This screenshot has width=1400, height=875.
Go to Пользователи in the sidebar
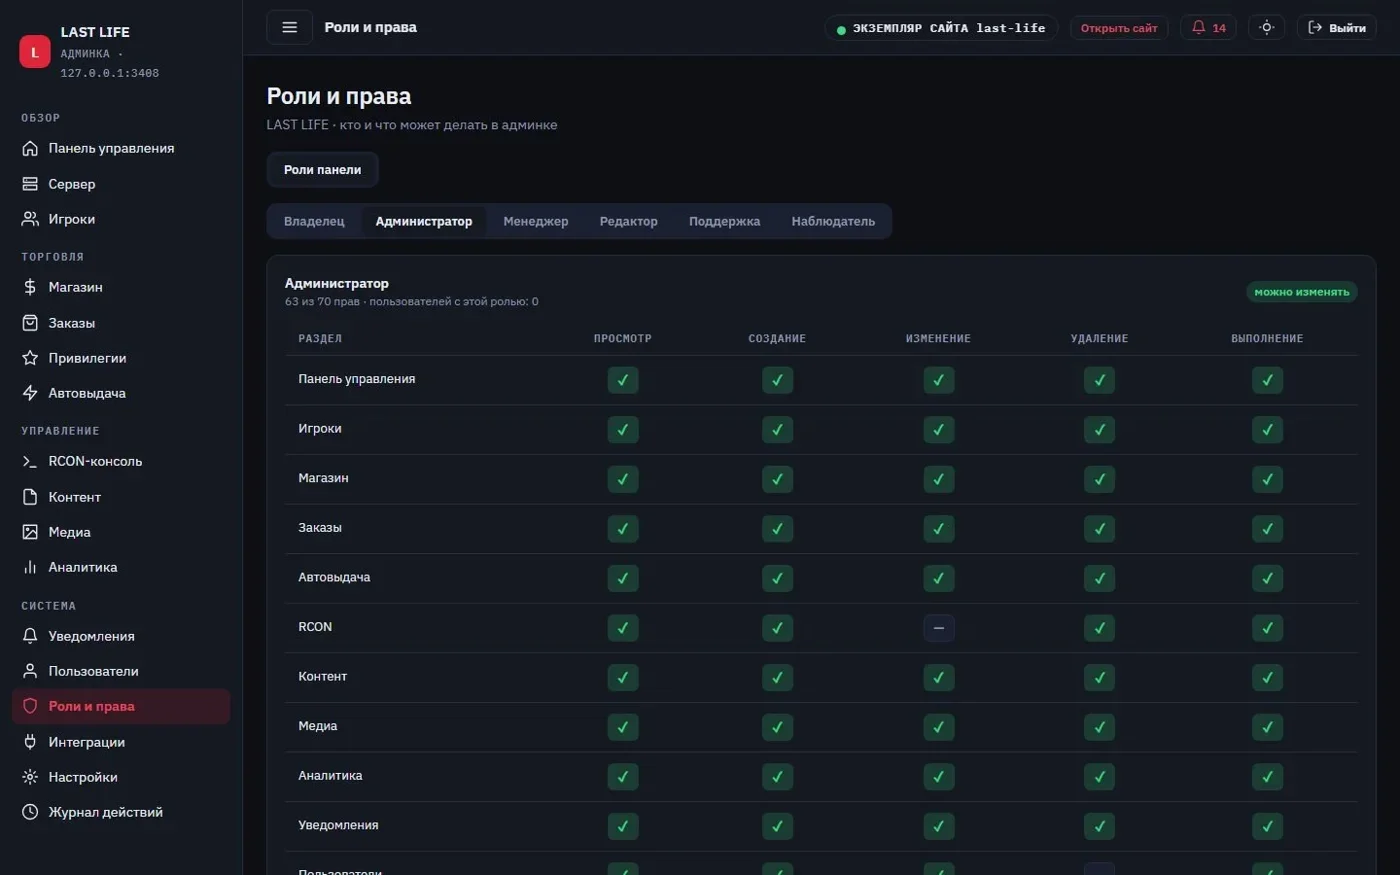121,671
